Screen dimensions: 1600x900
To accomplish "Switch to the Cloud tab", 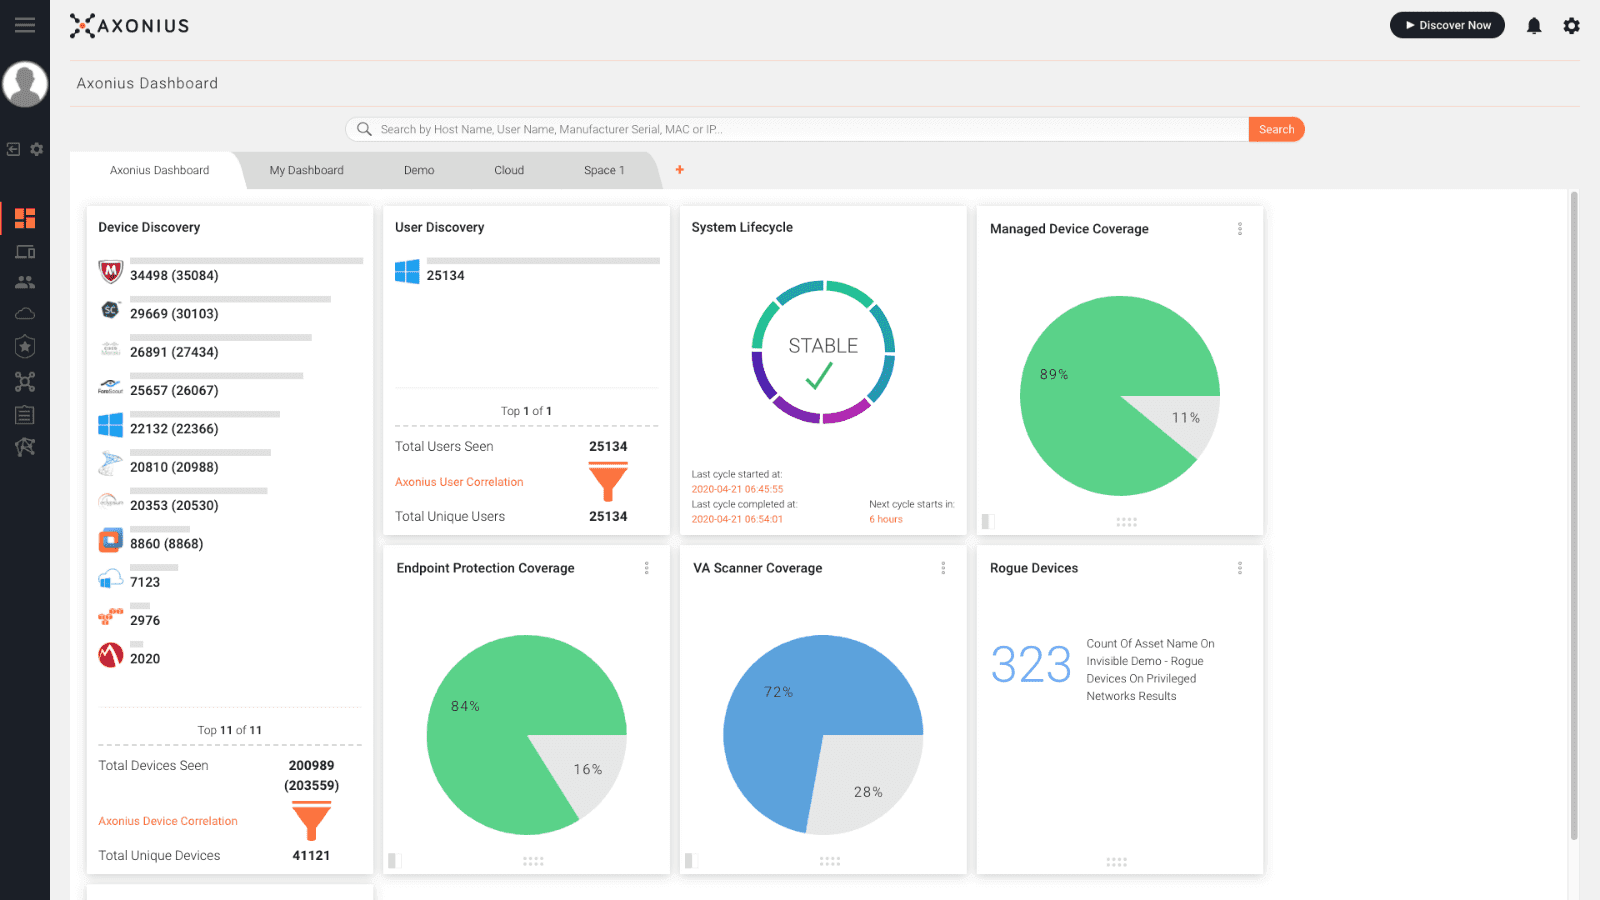I will coord(509,171).
